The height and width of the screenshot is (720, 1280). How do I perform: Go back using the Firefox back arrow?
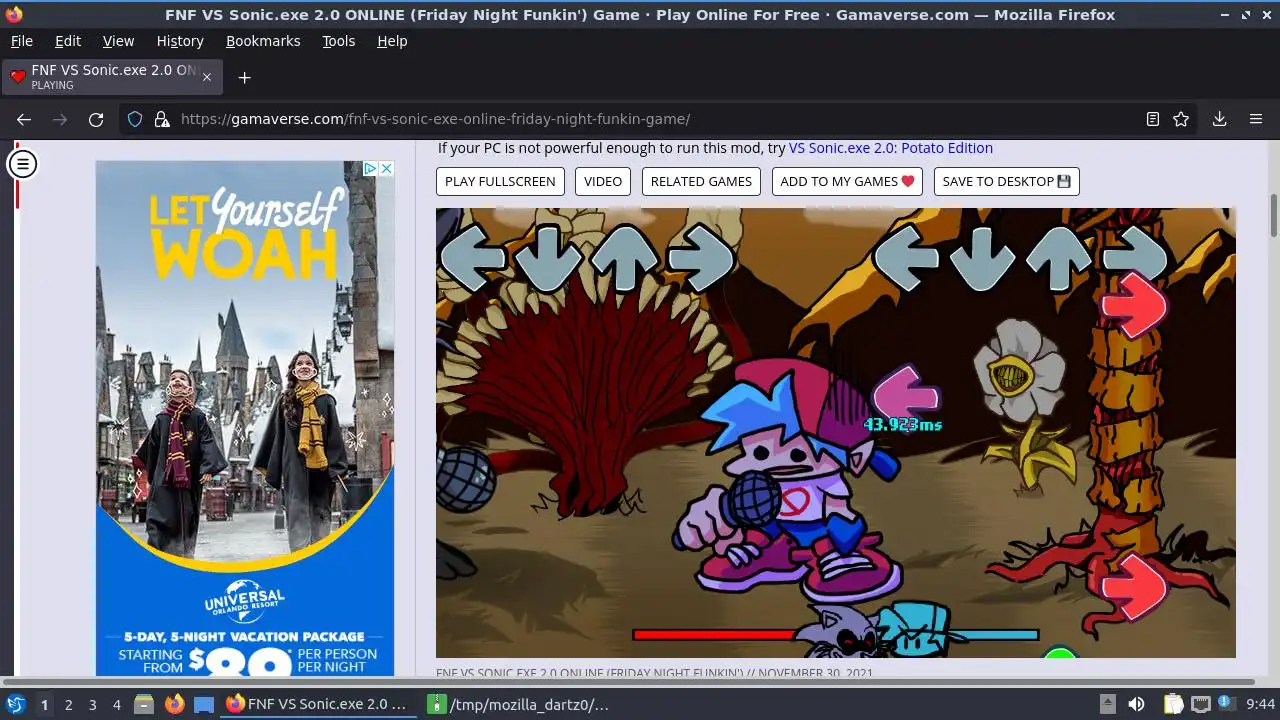pyautogui.click(x=24, y=119)
